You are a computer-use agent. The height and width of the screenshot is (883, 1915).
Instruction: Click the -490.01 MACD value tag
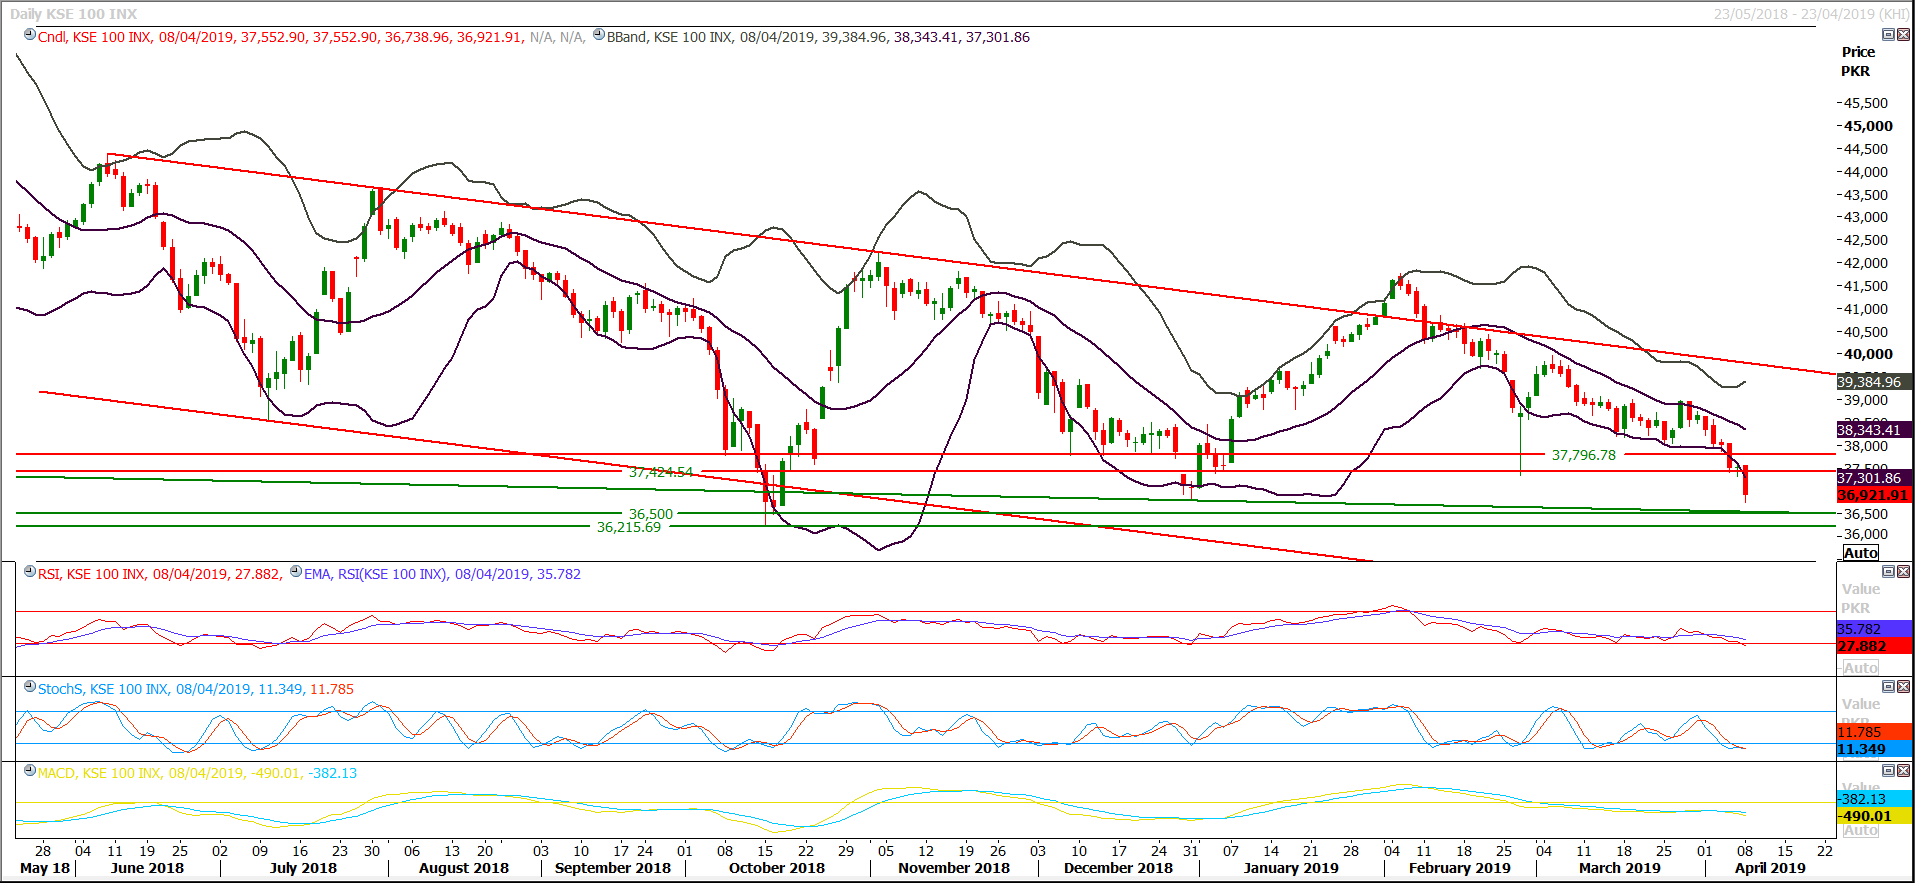(x=1874, y=816)
